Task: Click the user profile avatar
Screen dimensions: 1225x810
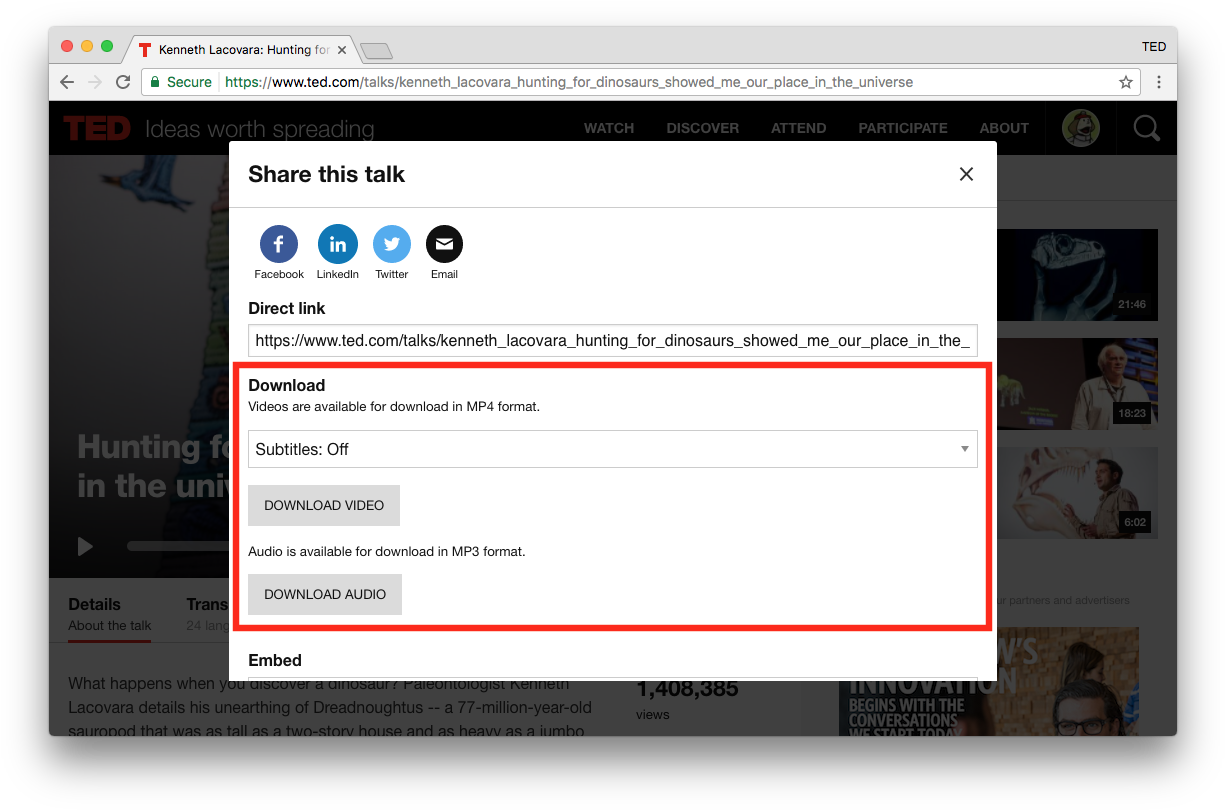Action: coord(1080,128)
